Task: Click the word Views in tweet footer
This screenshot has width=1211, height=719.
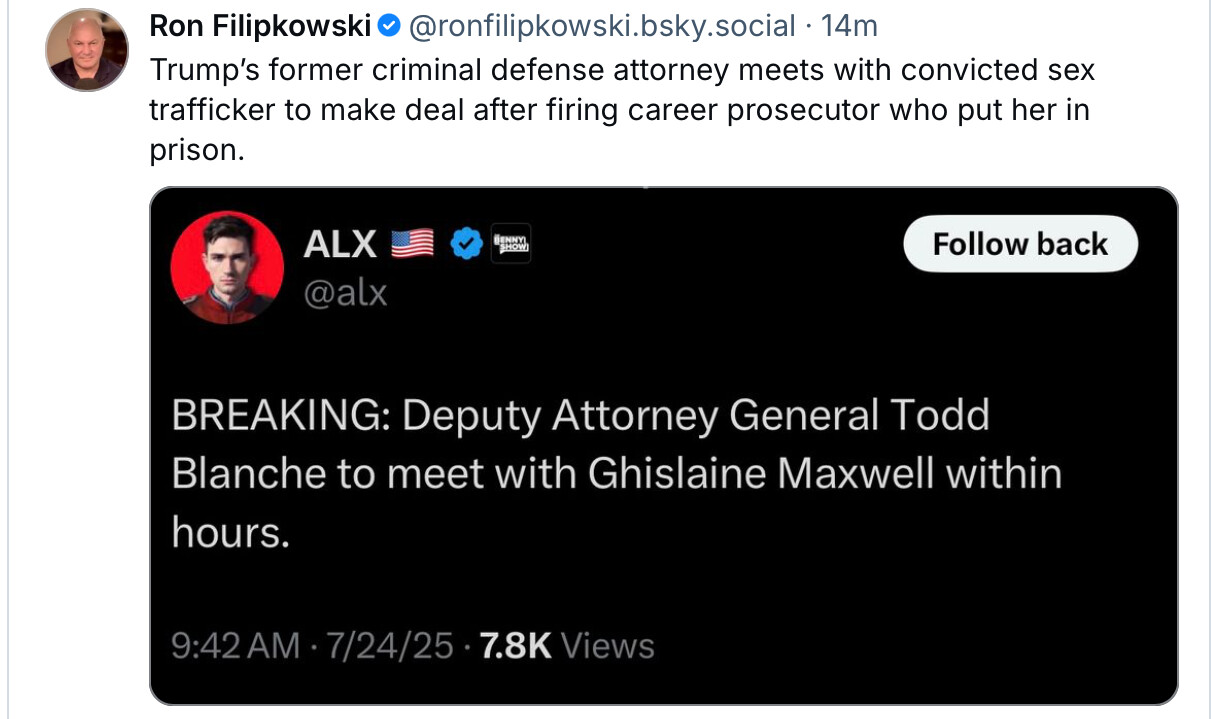Action: coord(608,645)
